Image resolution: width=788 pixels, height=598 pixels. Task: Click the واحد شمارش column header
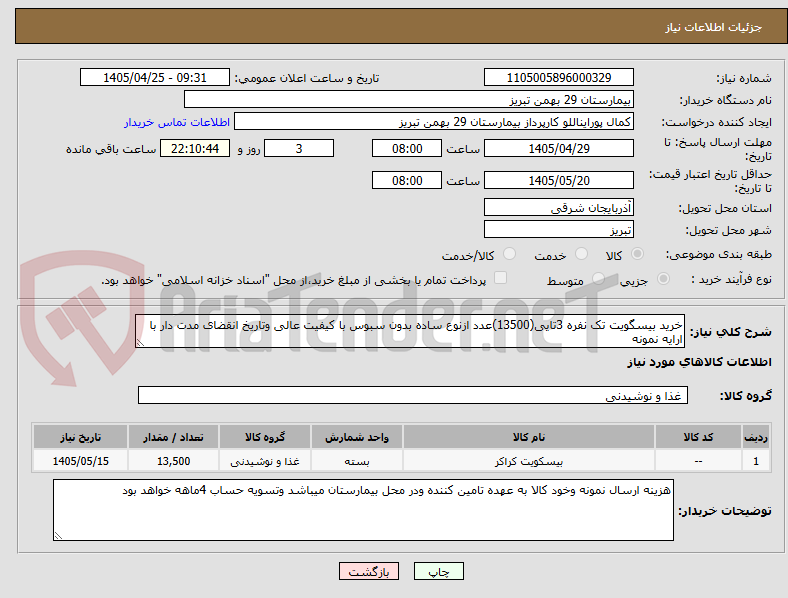tap(357, 437)
